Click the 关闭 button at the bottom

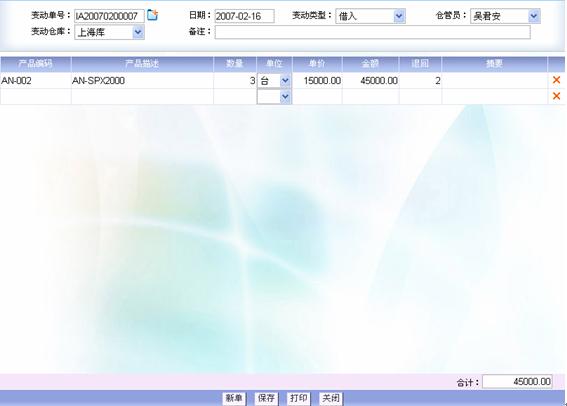pyautogui.click(x=331, y=398)
